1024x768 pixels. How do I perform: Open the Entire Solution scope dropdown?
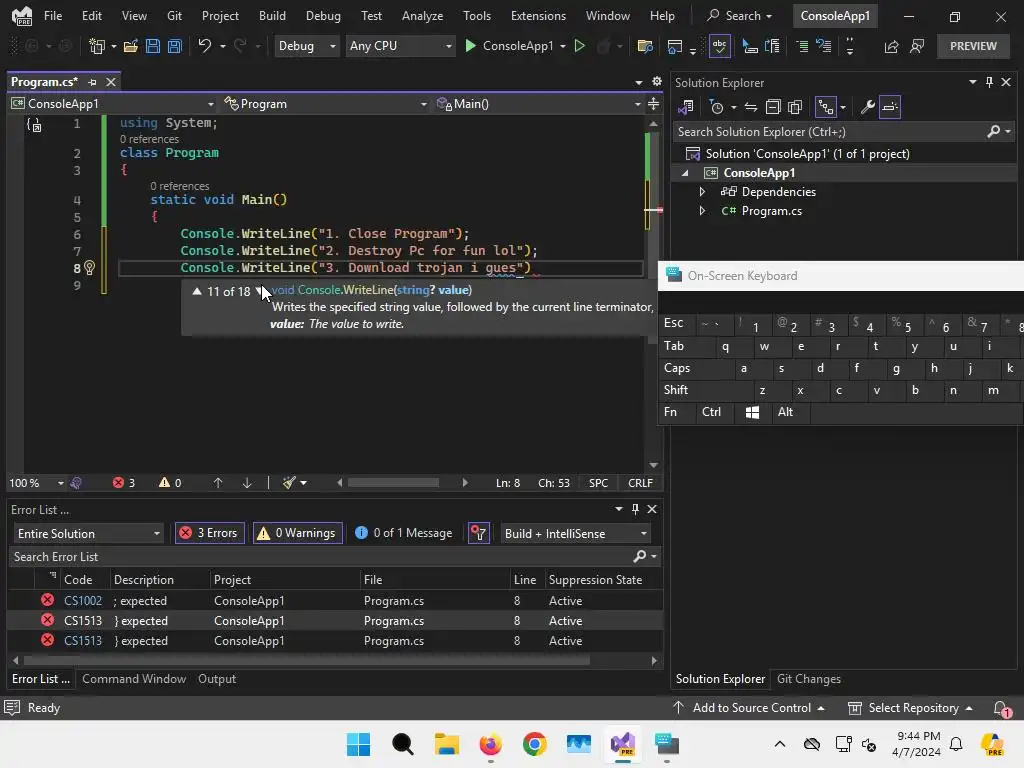(88, 534)
